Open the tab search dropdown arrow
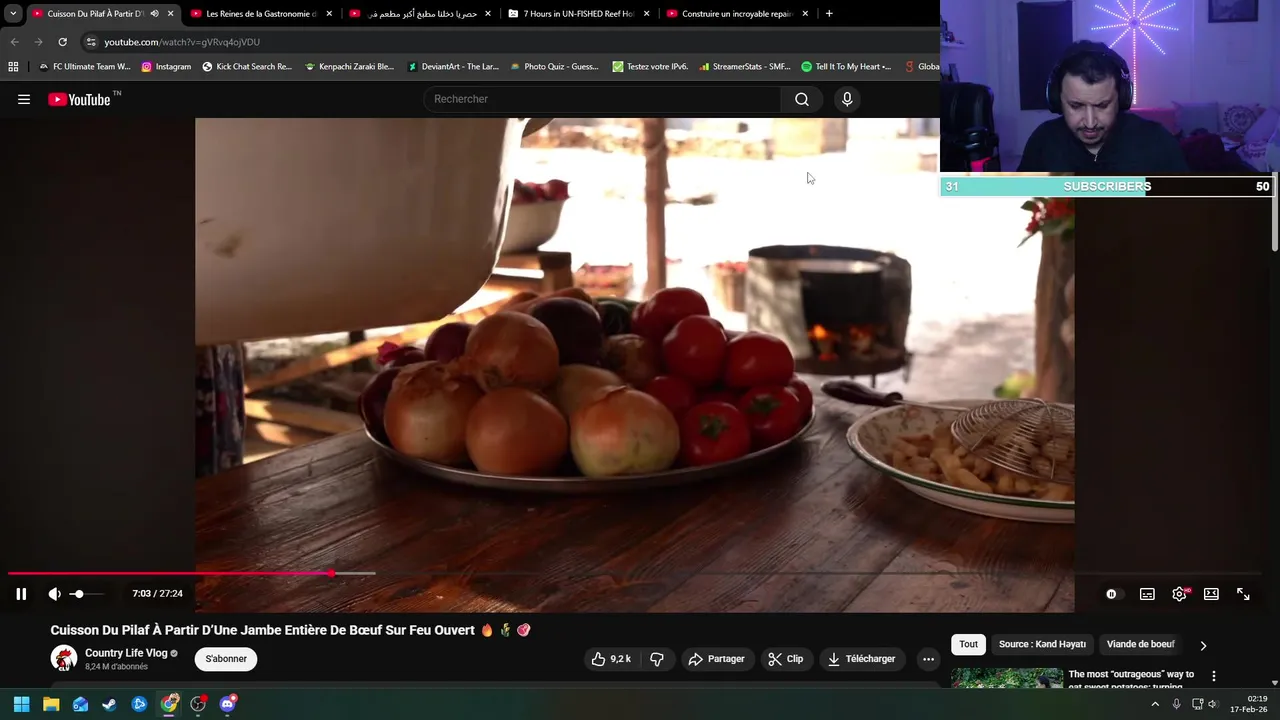The height and width of the screenshot is (720, 1280). click(x=13, y=14)
